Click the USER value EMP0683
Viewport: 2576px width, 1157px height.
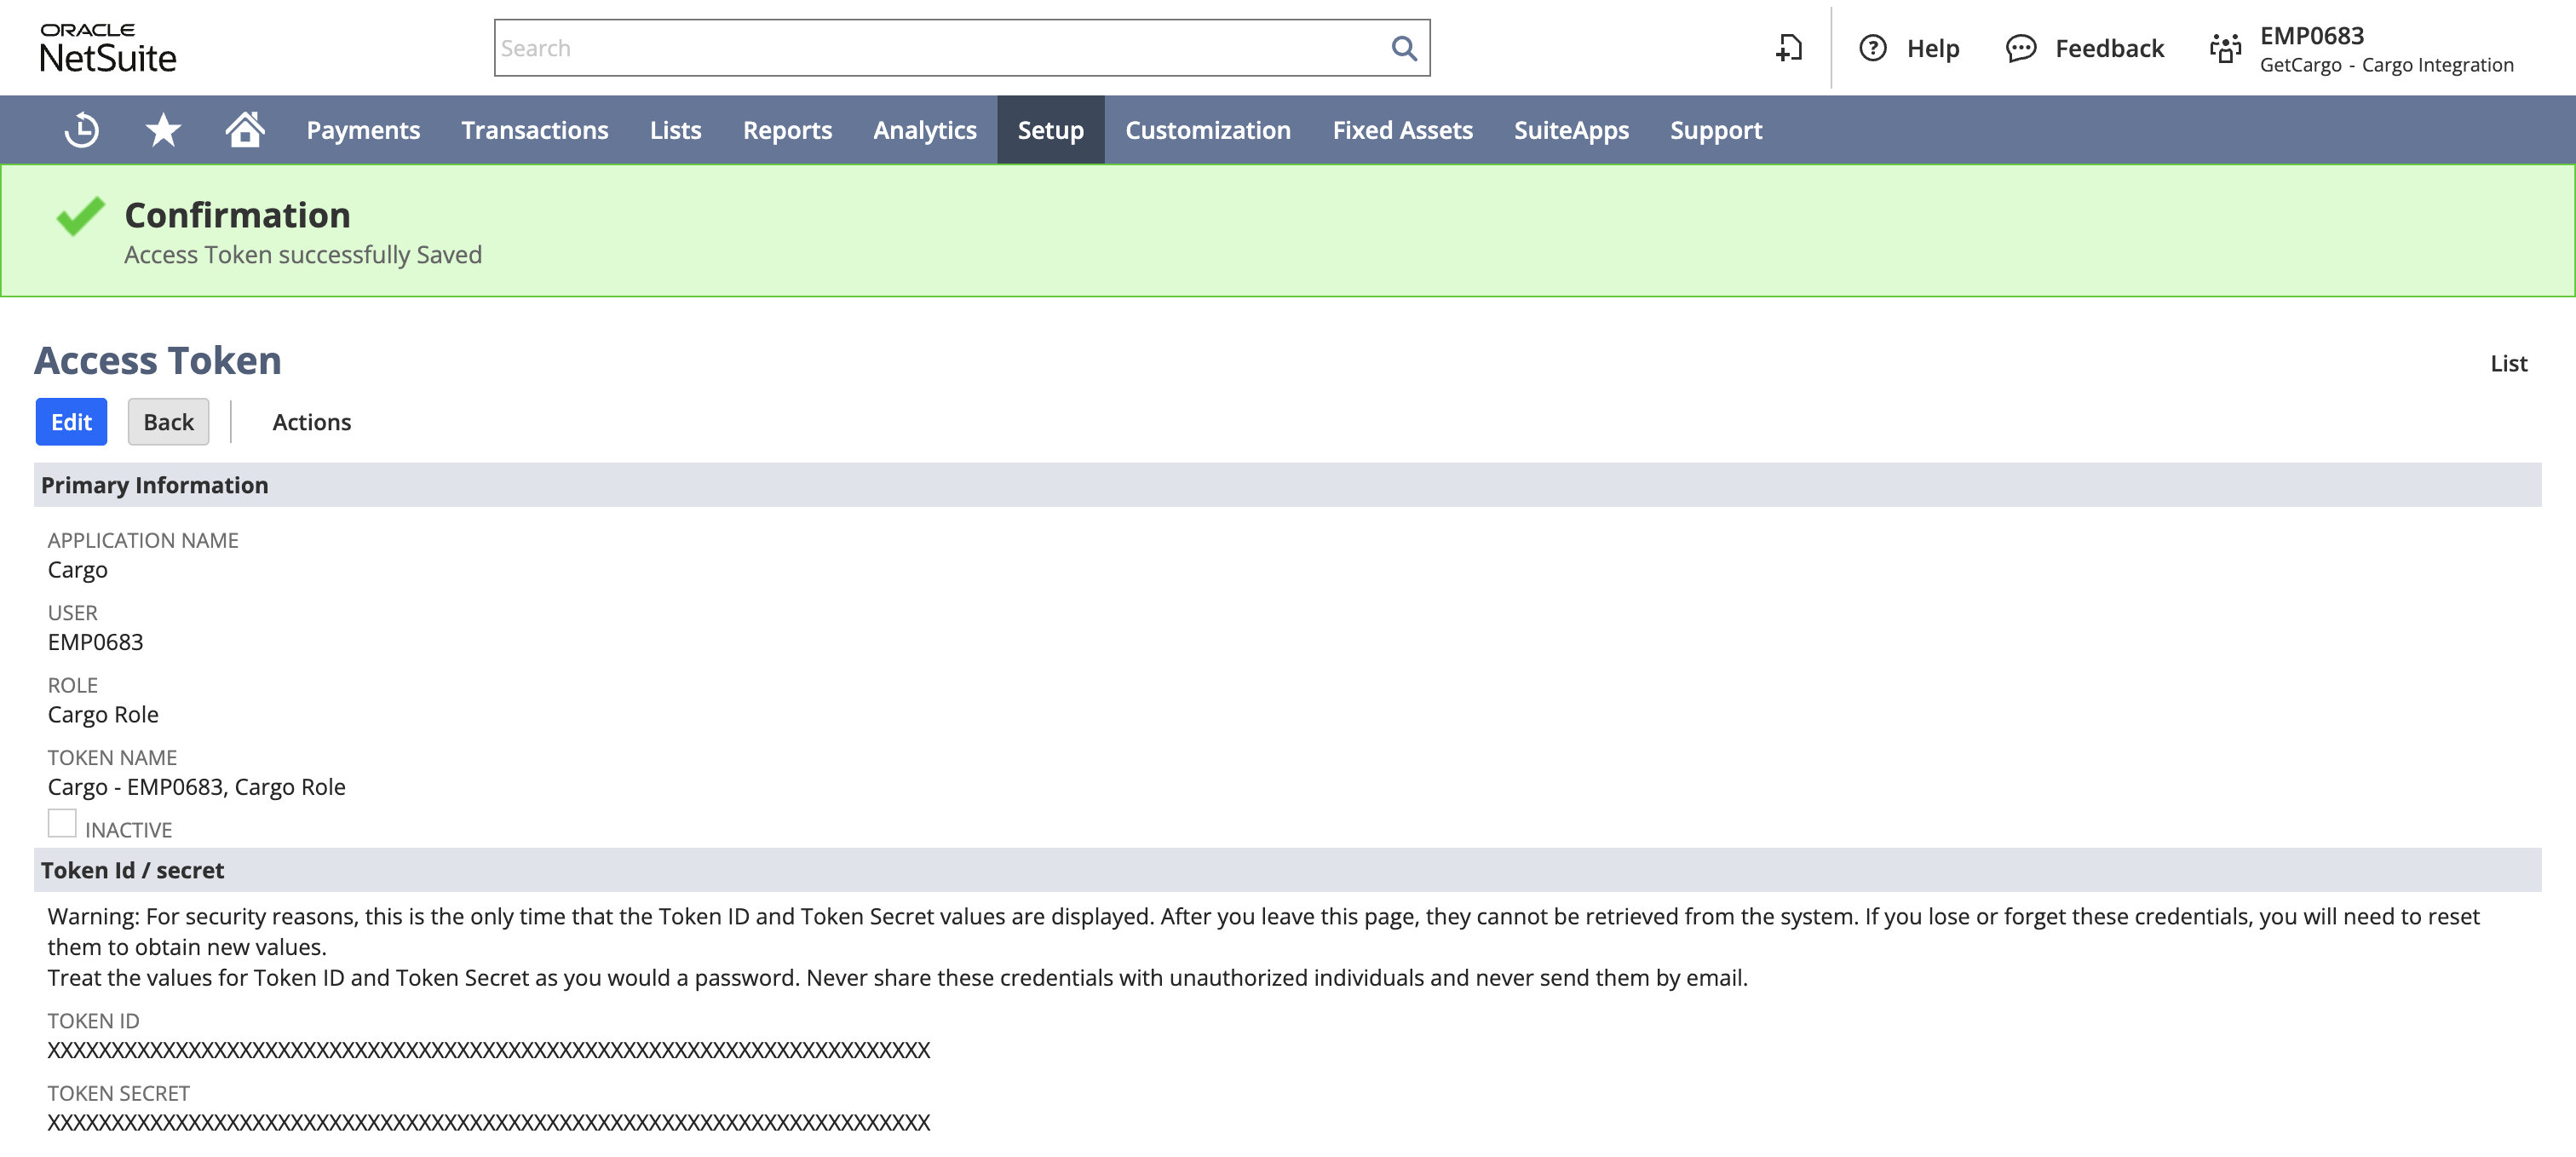point(95,642)
